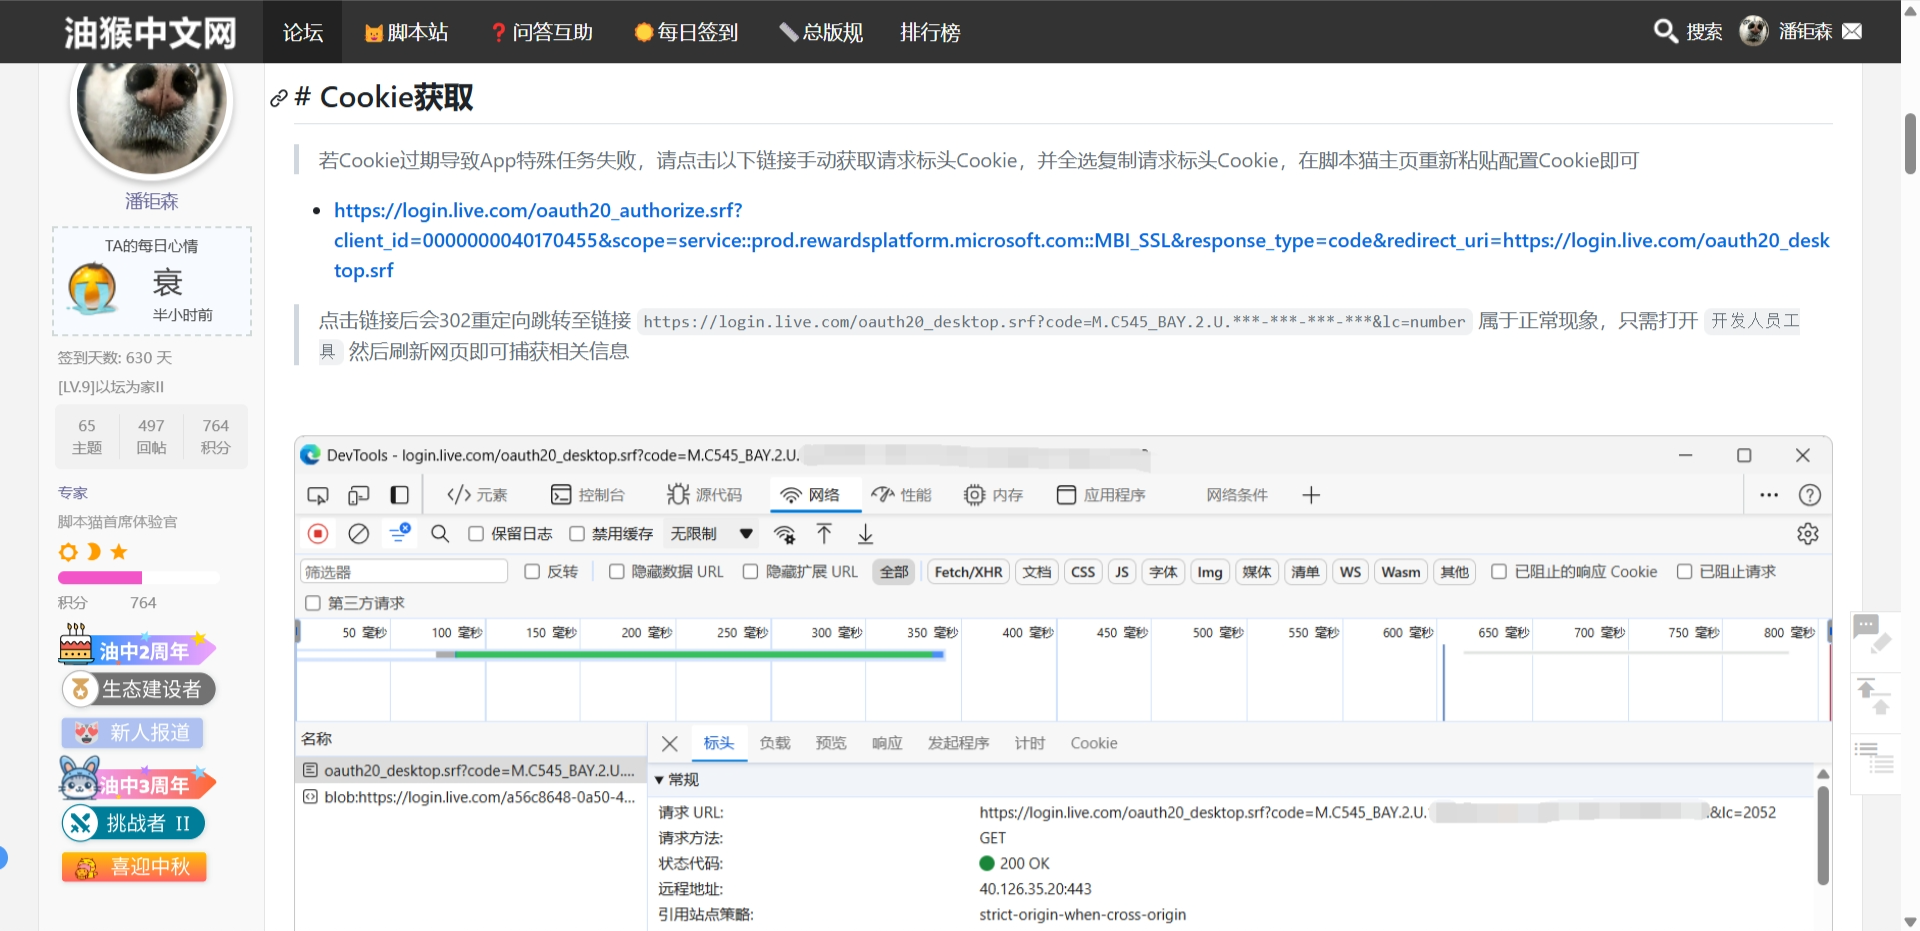Filter requests by JS type
Image resolution: width=1920 pixels, height=931 pixels.
(x=1122, y=572)
